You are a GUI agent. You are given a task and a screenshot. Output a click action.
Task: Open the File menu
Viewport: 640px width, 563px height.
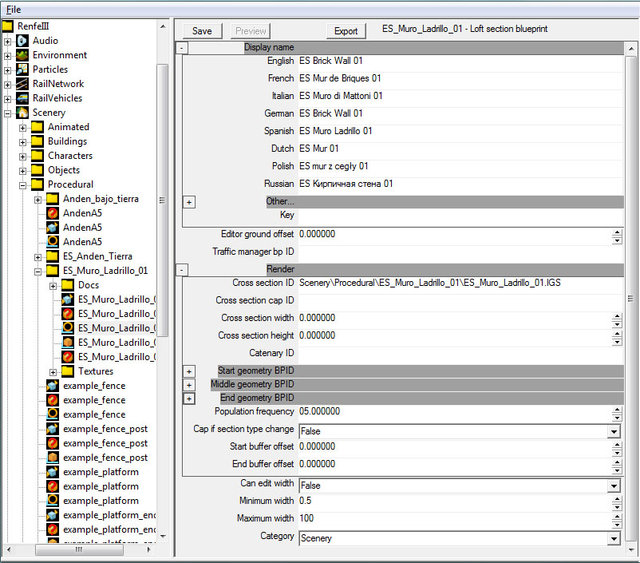[13, 9]
